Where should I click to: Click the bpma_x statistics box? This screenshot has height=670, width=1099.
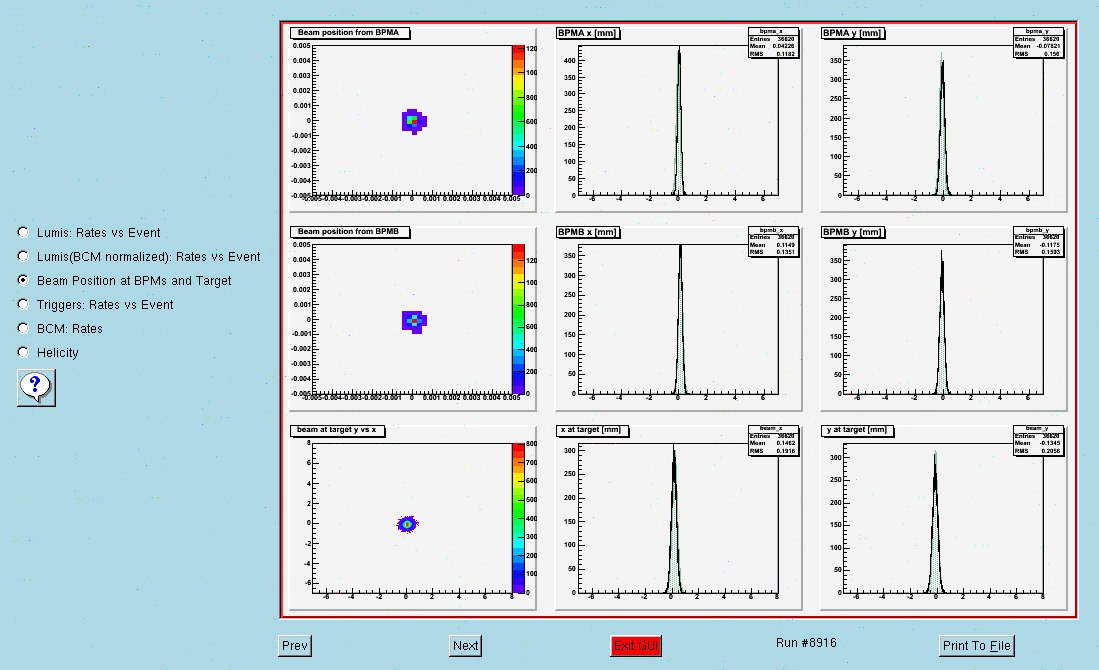tap(773, 43)
